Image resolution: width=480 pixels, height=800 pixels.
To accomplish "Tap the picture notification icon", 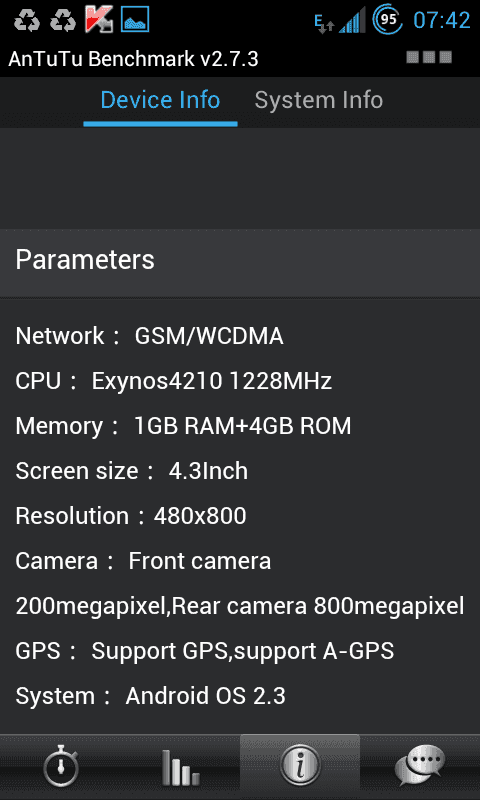I will [135, 19].
